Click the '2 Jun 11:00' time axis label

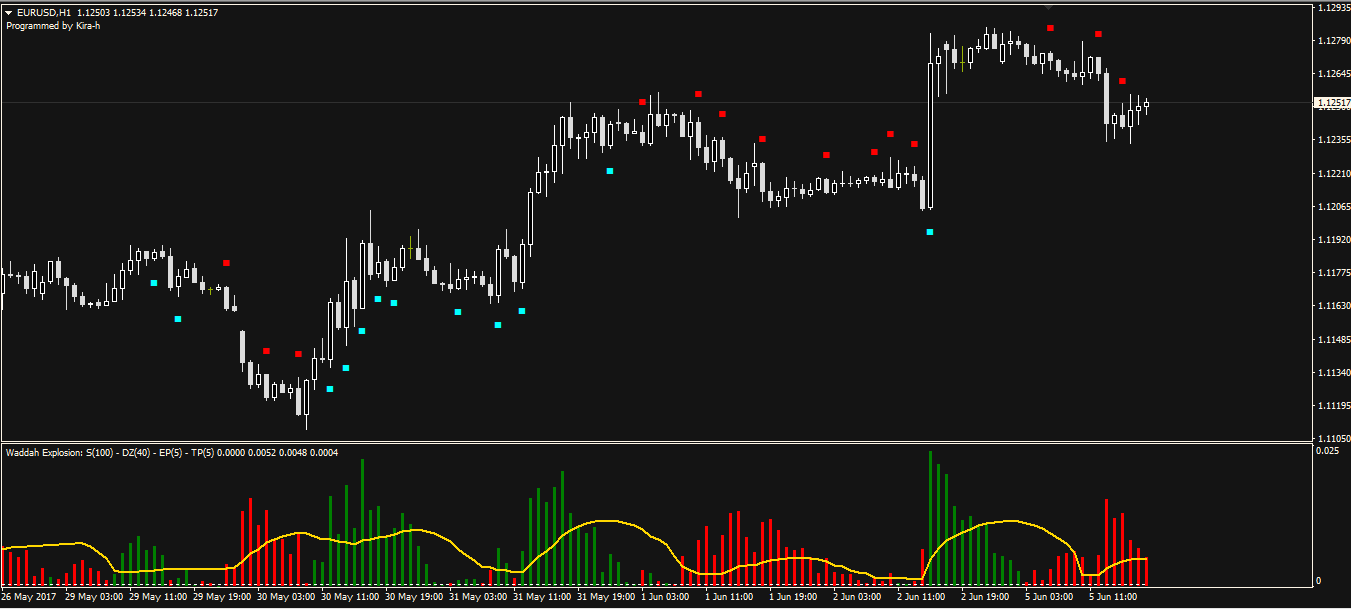pyautogui.click(x=920, y=597)
